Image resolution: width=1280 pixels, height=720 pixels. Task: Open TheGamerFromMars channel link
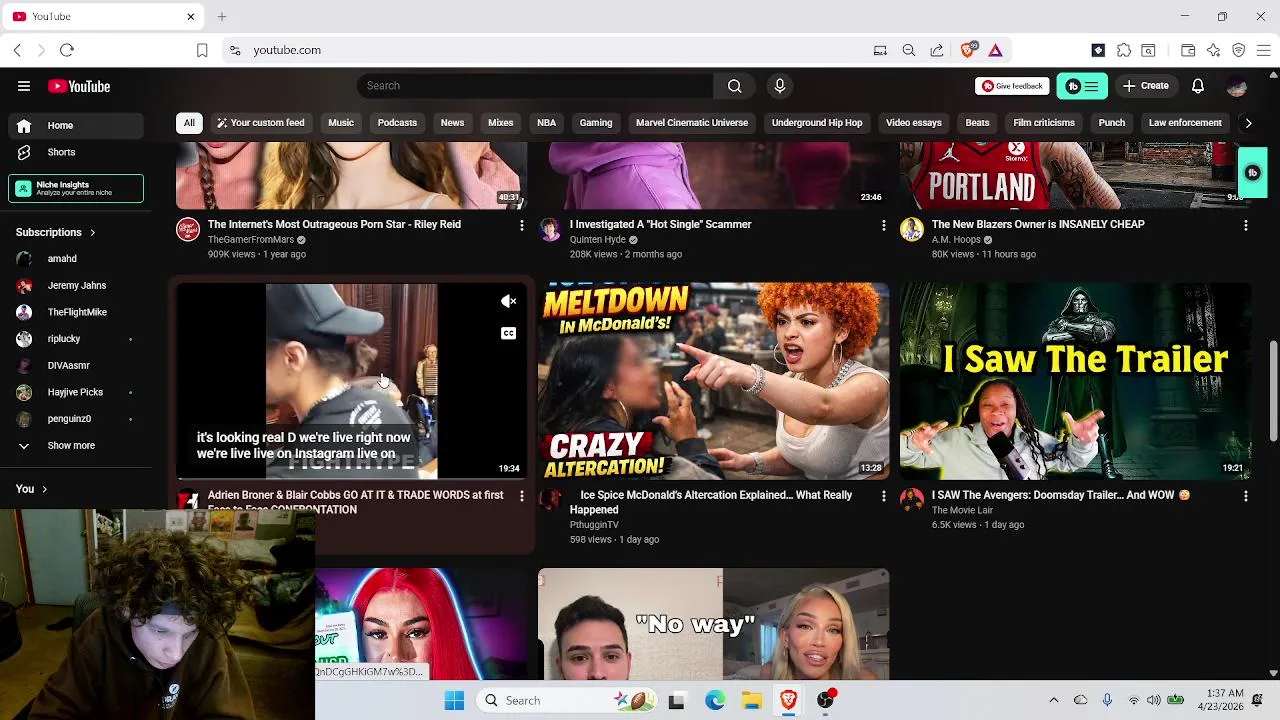coord(250,240)
